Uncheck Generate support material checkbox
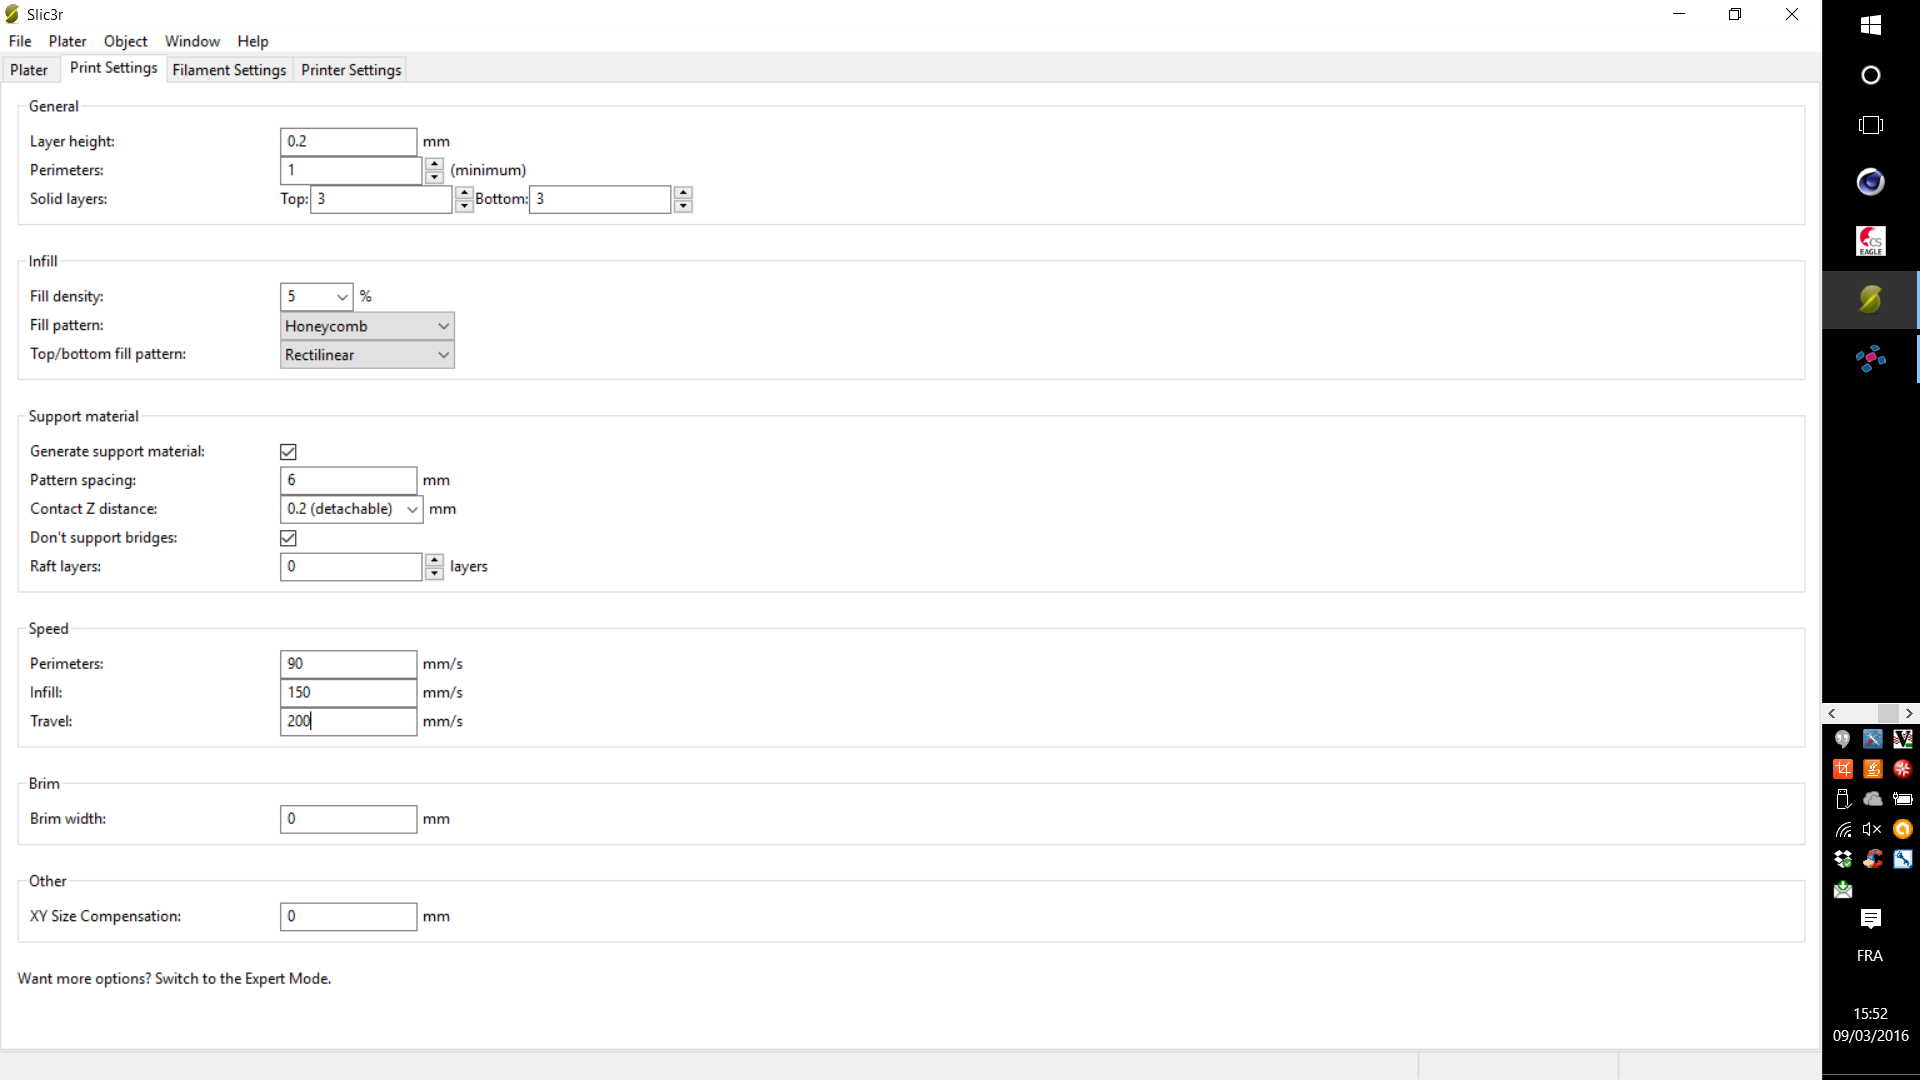 click(x=288, y=452)
